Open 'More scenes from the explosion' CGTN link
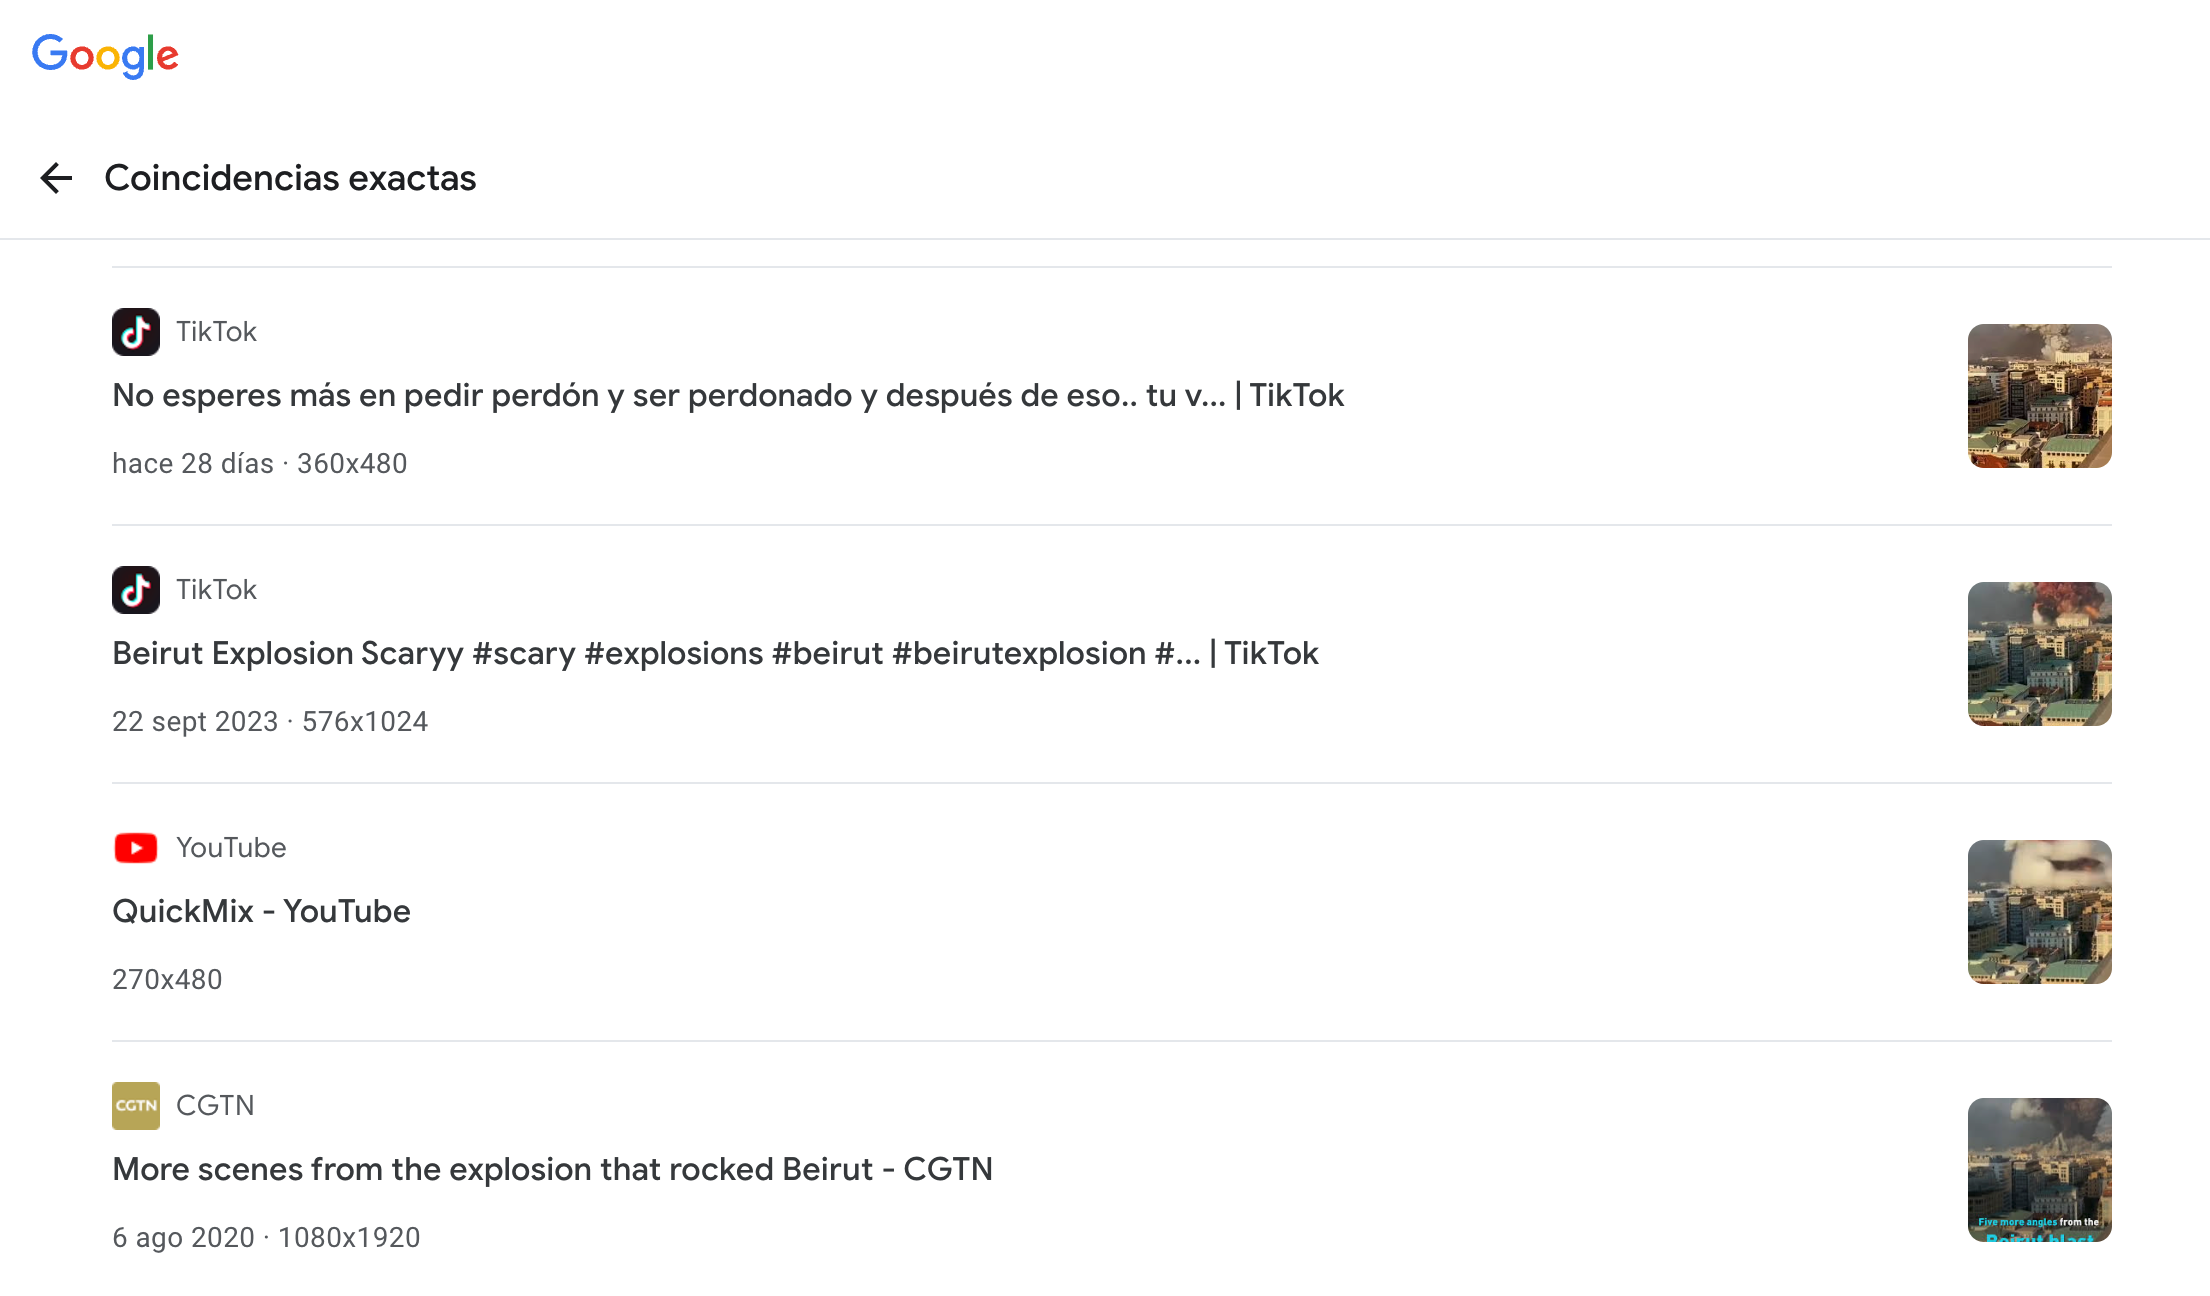The height and width of the screenshot is (1296, 2210). 552,1170
